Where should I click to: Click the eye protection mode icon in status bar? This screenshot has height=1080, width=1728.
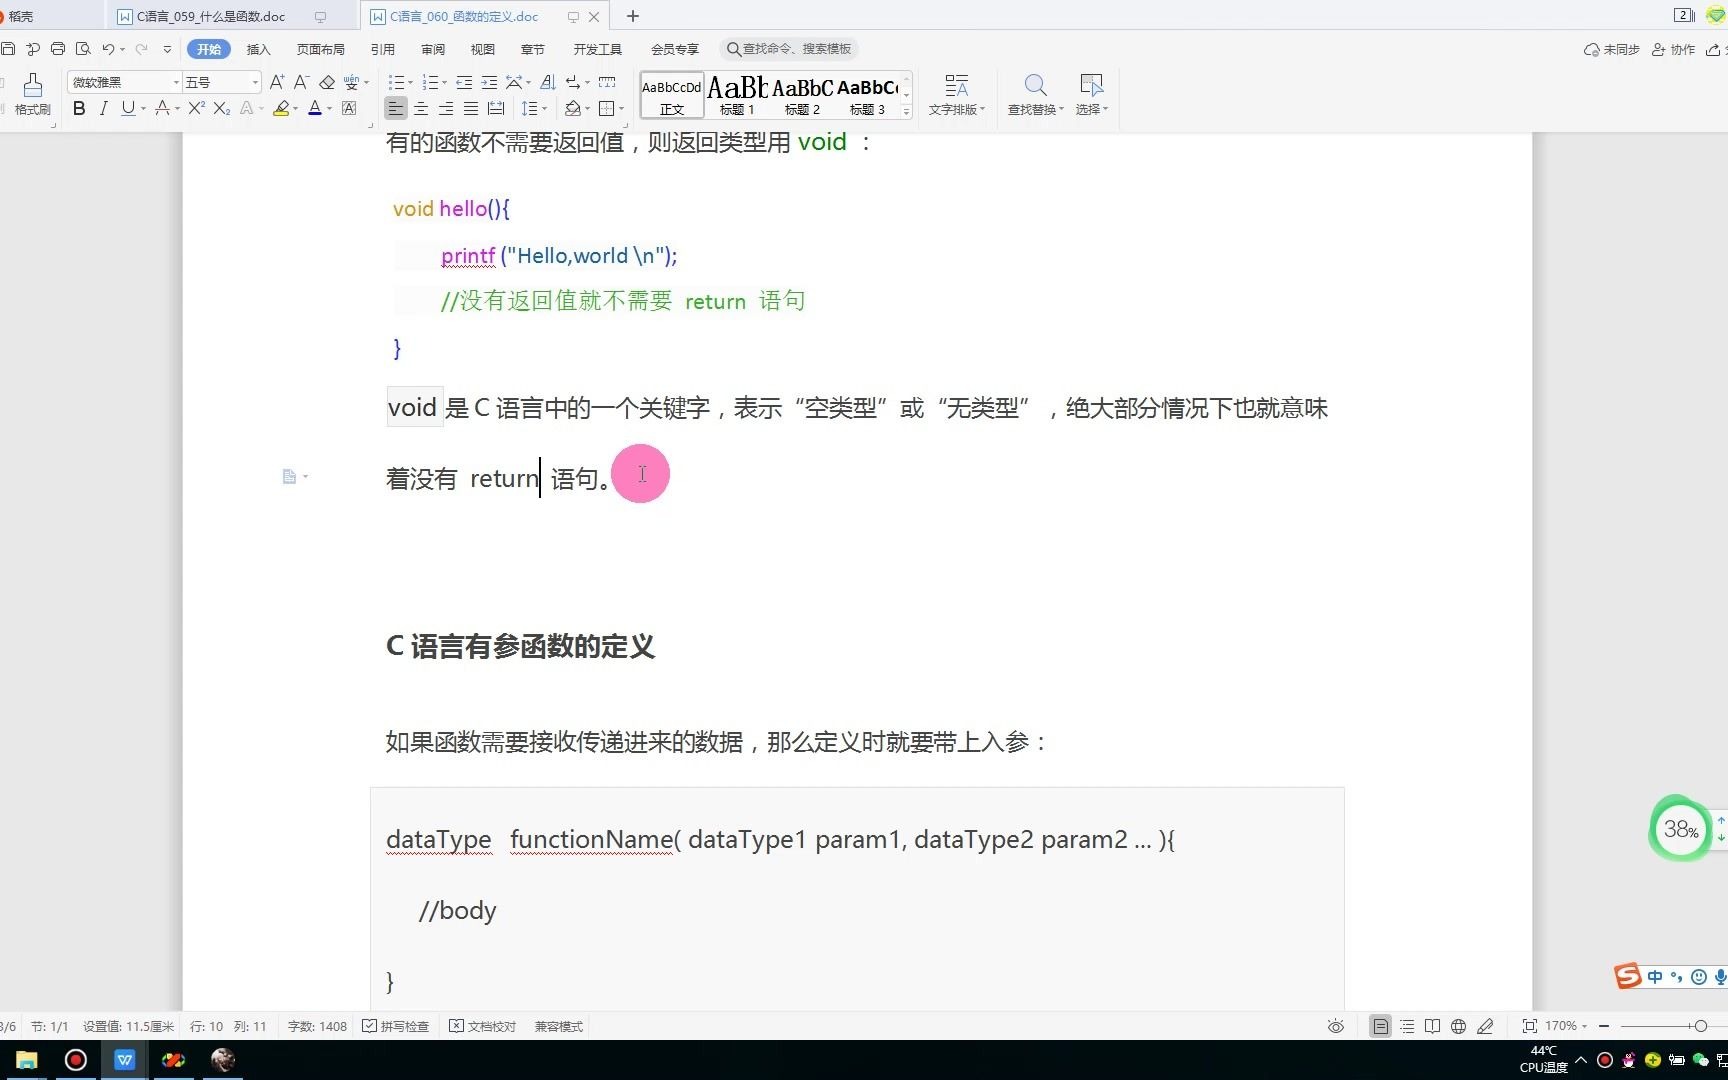click(x=1336, y=1026)
